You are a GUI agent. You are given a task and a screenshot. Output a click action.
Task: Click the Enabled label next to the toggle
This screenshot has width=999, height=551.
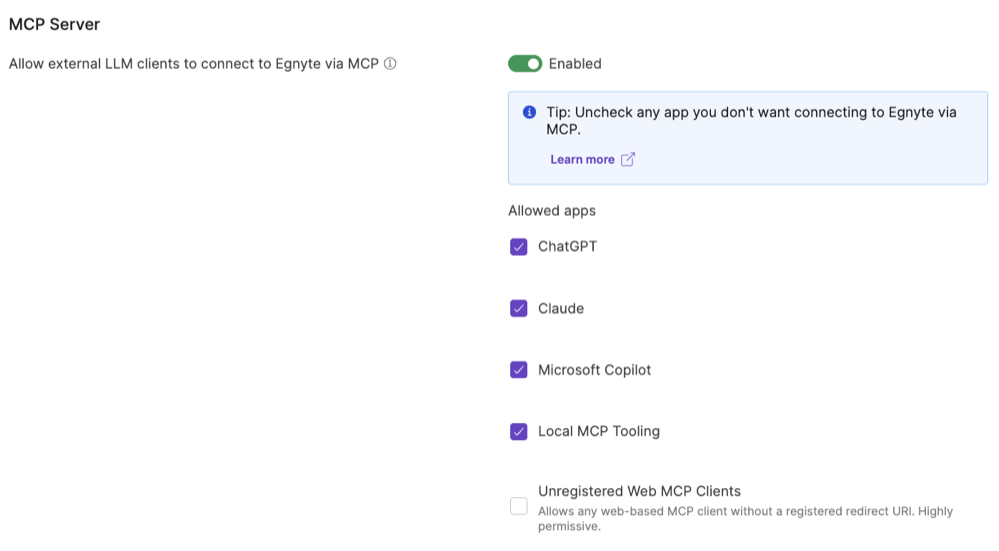tap(575, 64)
